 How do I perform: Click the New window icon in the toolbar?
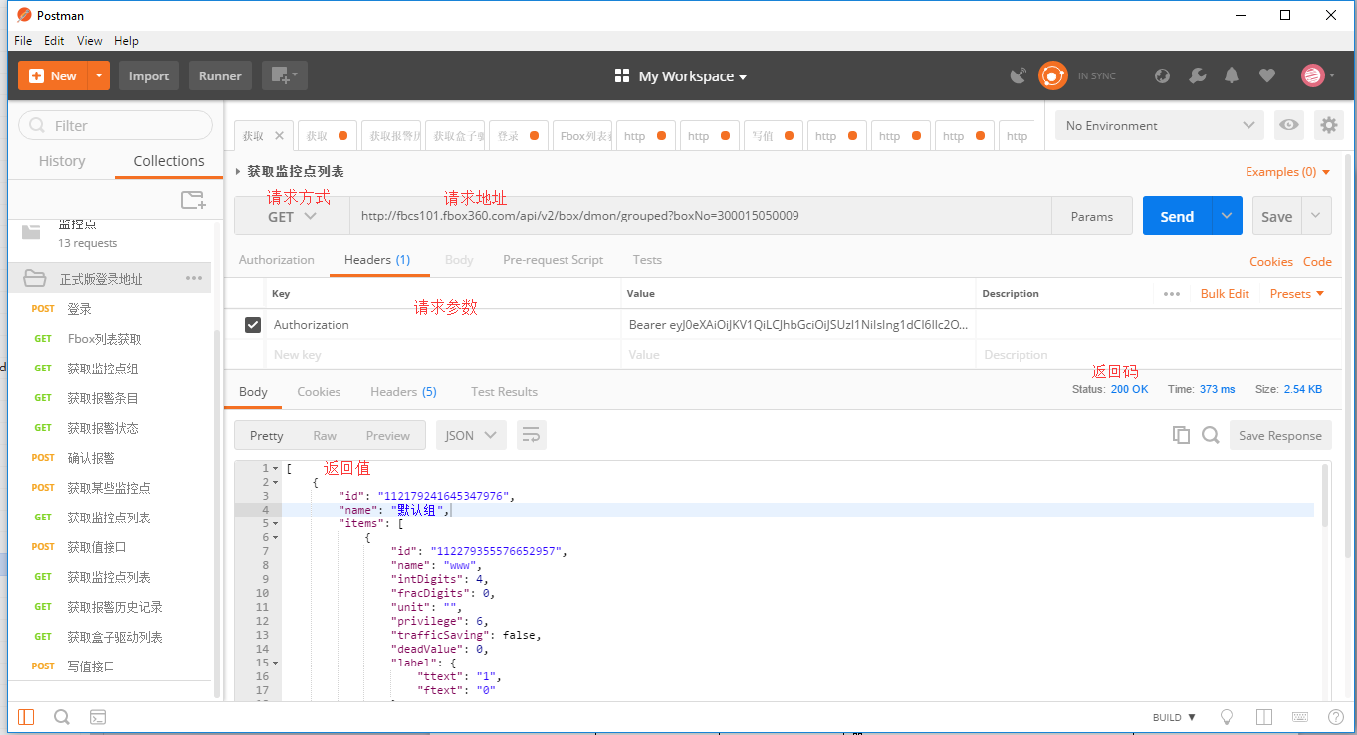(x=285, y=76)
